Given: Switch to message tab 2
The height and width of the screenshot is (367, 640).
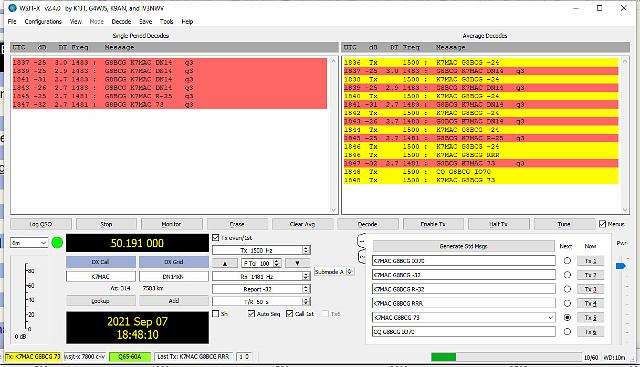Looking at the screenshot, I should pos(361,256).
